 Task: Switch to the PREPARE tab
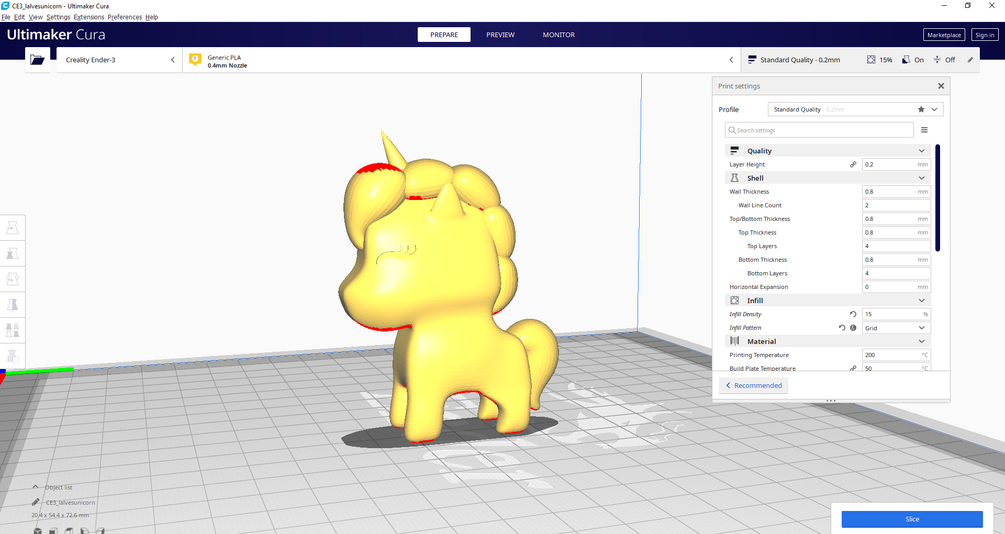tap(444, 35)
